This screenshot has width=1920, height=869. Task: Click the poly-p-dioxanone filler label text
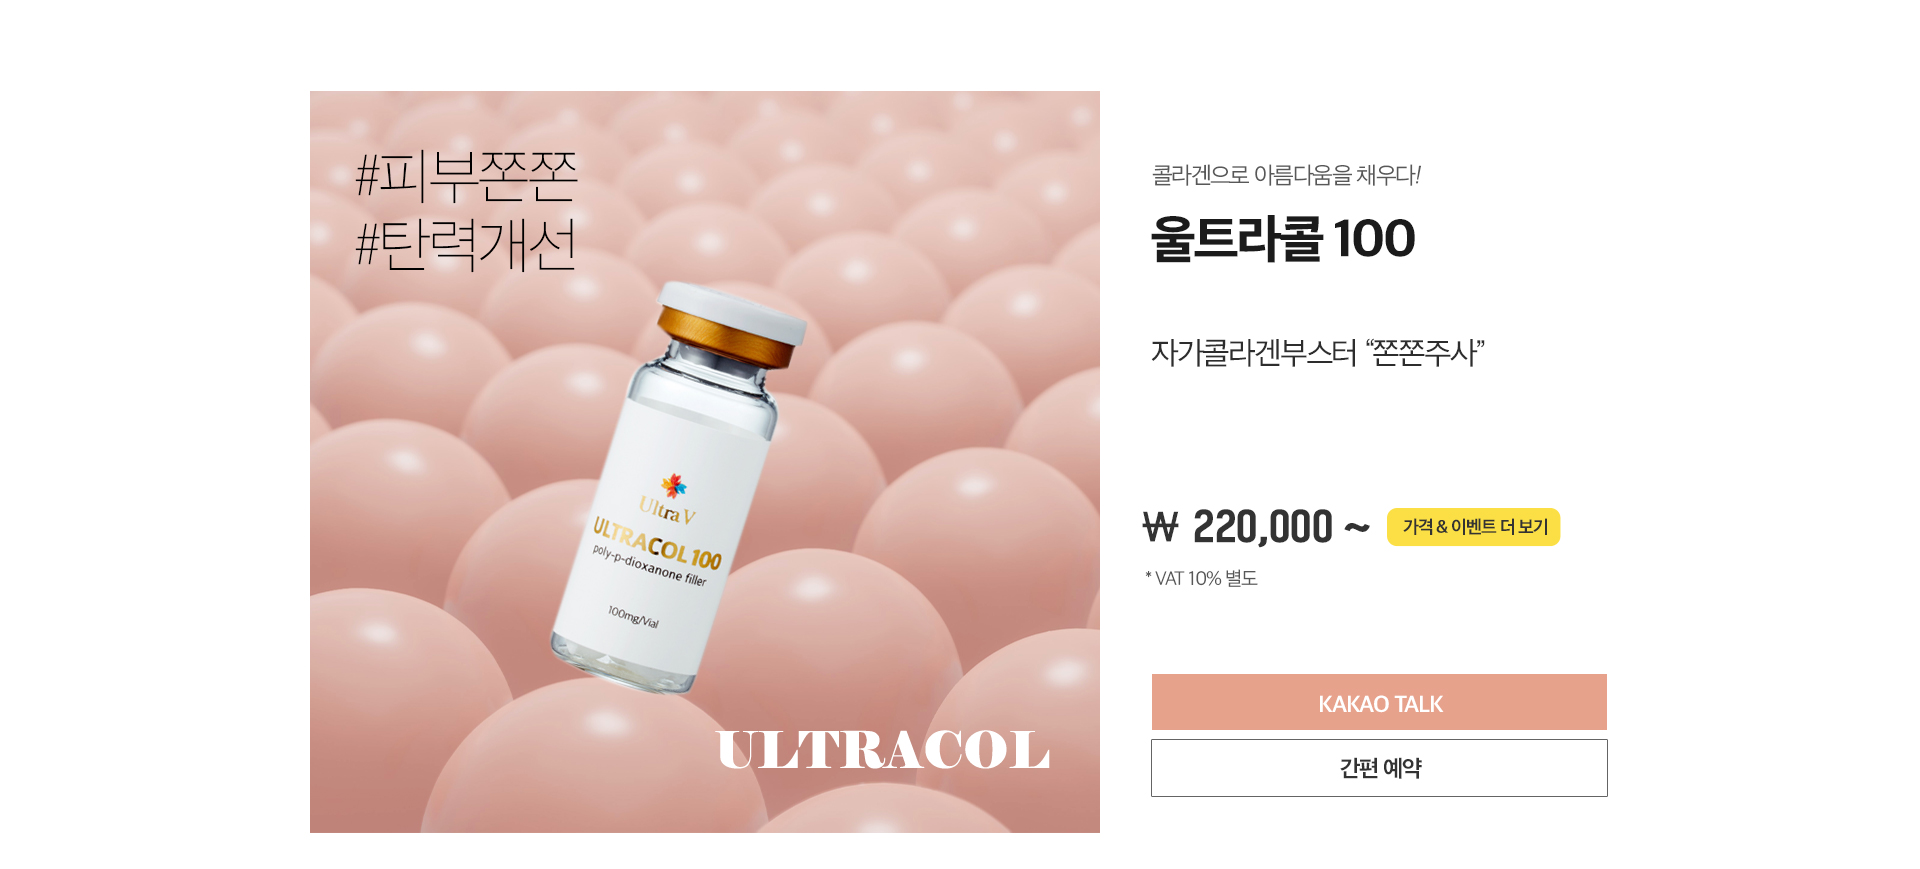(x=649, y=565)
